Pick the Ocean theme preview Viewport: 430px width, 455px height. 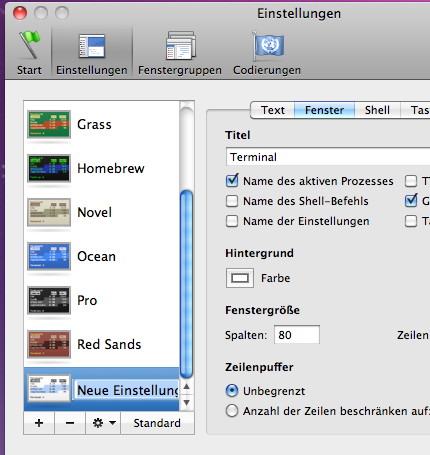click(49, 256)
